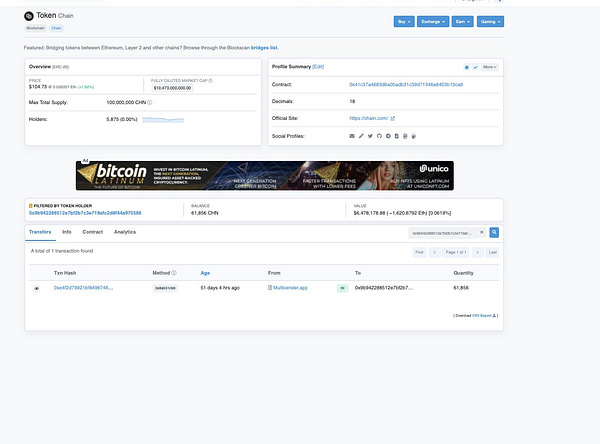Screen dimensions: 600x444
Task: Click the previous page arrow button
Action: [x=435, y=252]
